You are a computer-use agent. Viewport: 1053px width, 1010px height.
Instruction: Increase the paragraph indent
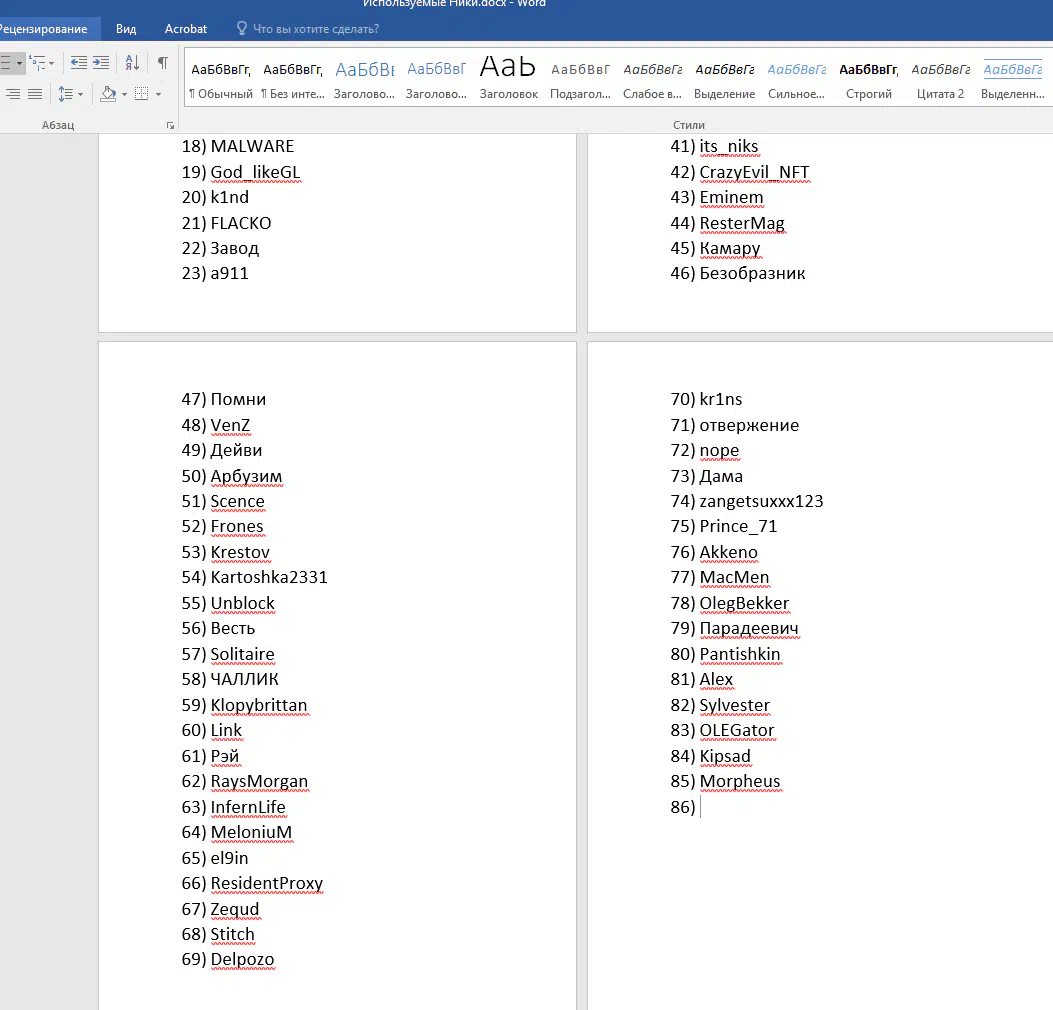[101, 62]
